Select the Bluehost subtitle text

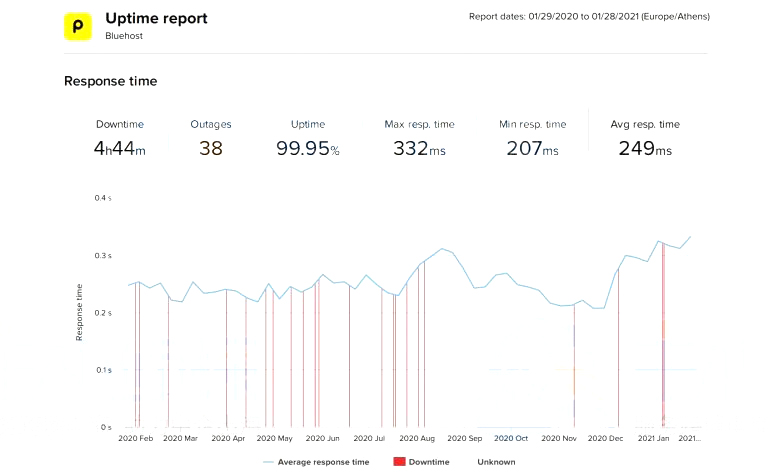(125, 36)
